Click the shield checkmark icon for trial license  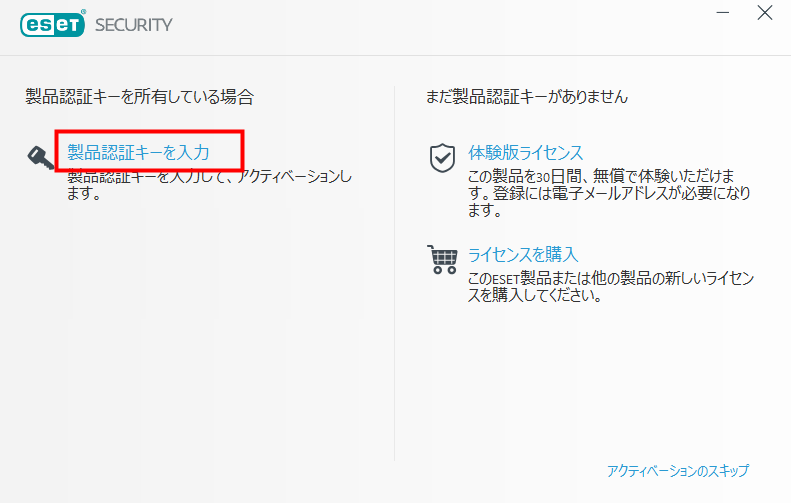tap(442, 157)
